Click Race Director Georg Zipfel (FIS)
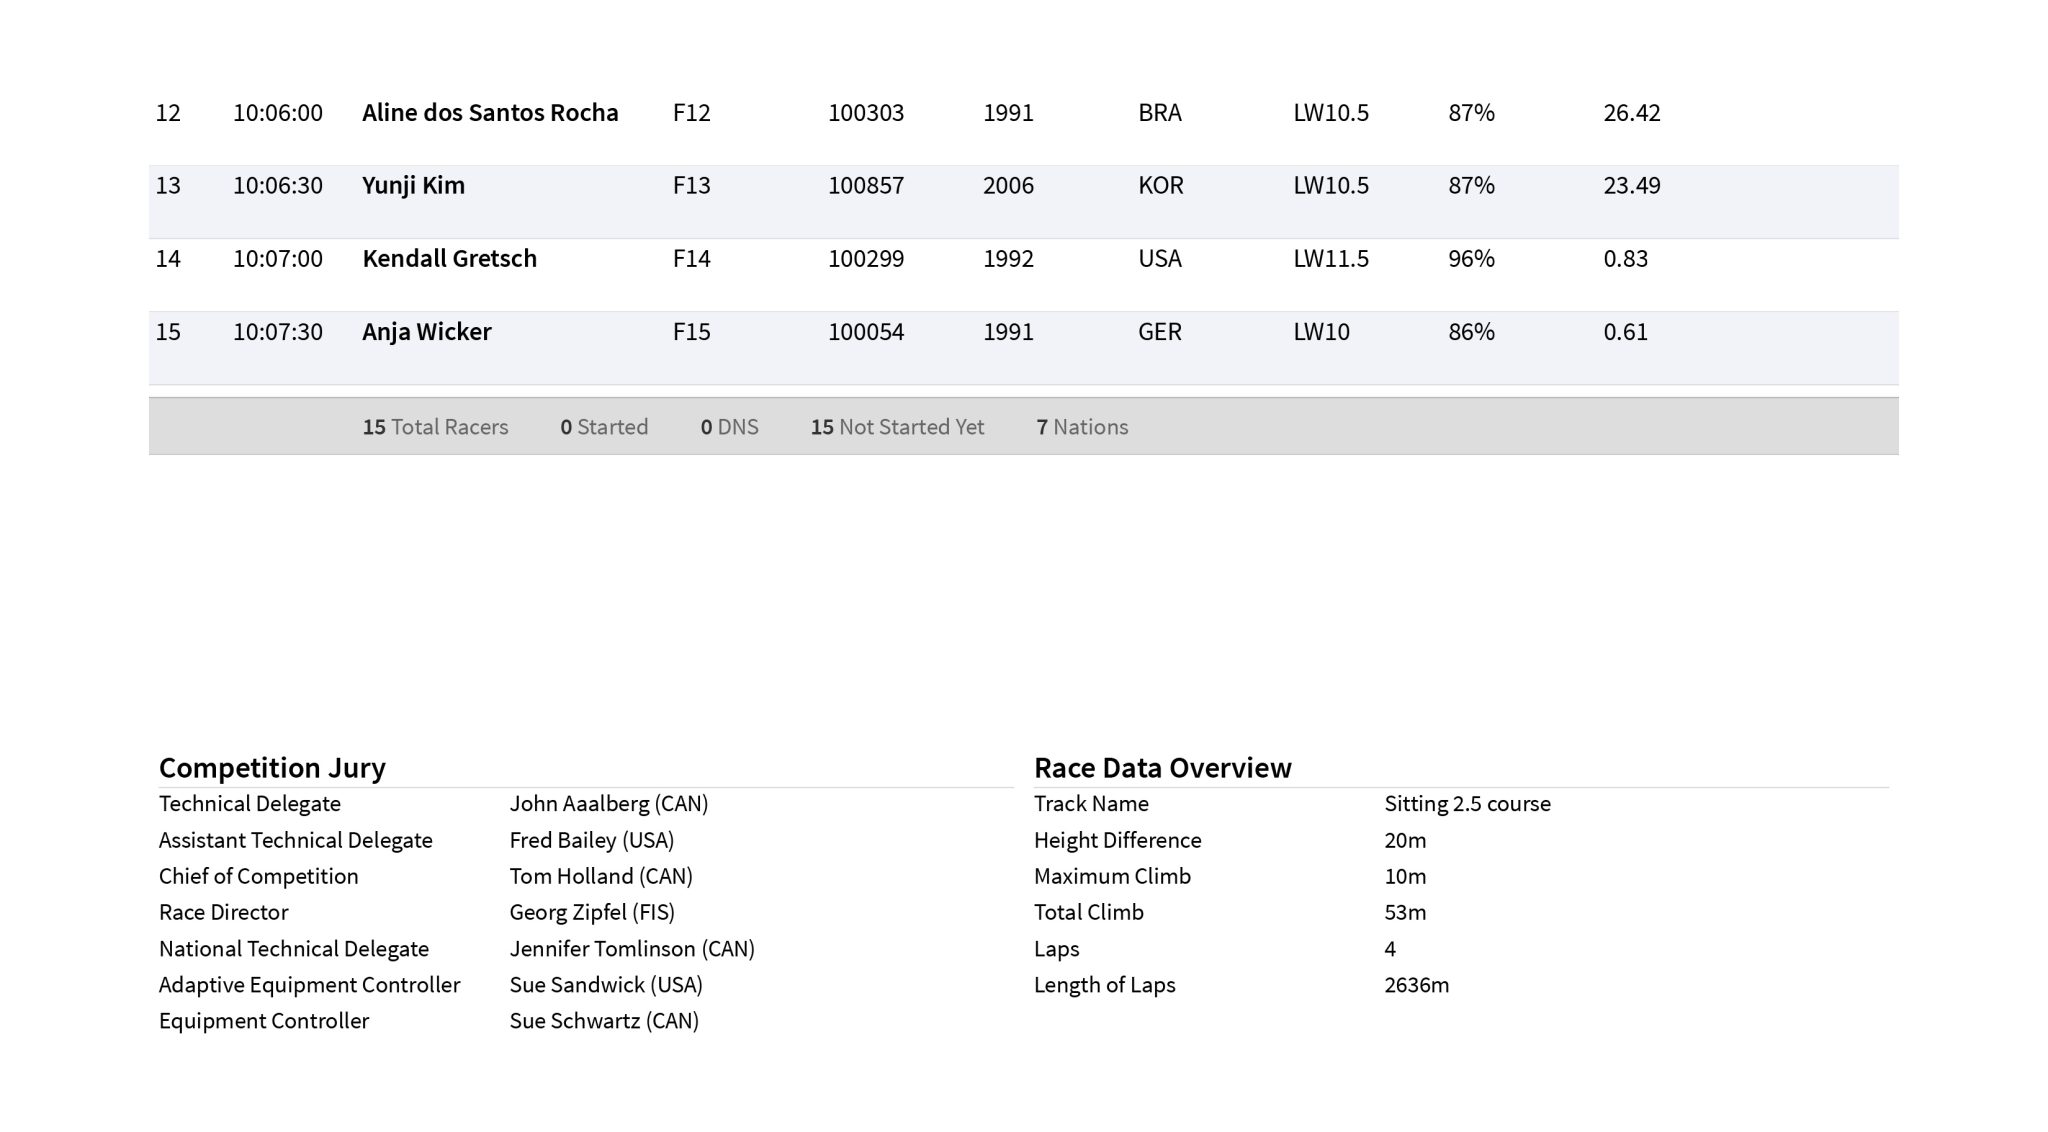 coord(592,912)
